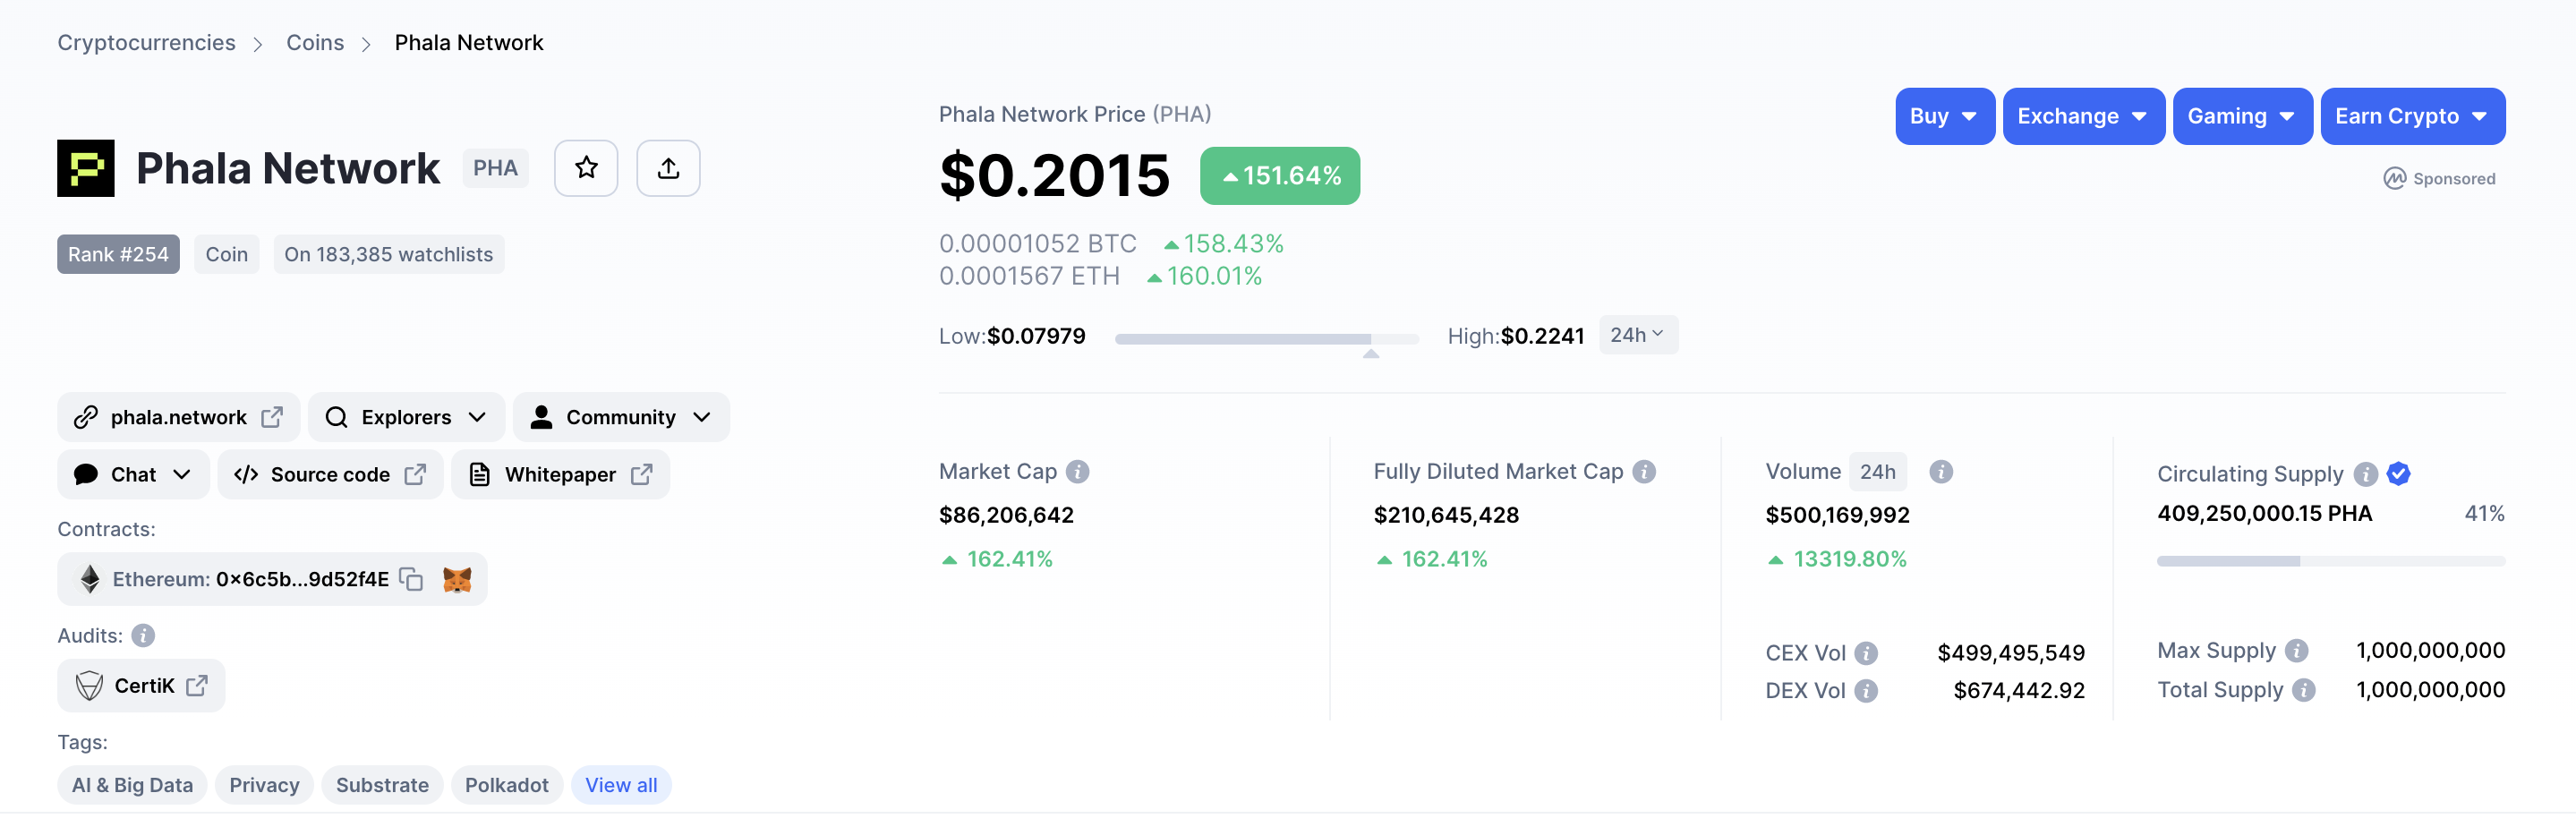
Task: Select the Privacy tag
Action: click(264, 785)
